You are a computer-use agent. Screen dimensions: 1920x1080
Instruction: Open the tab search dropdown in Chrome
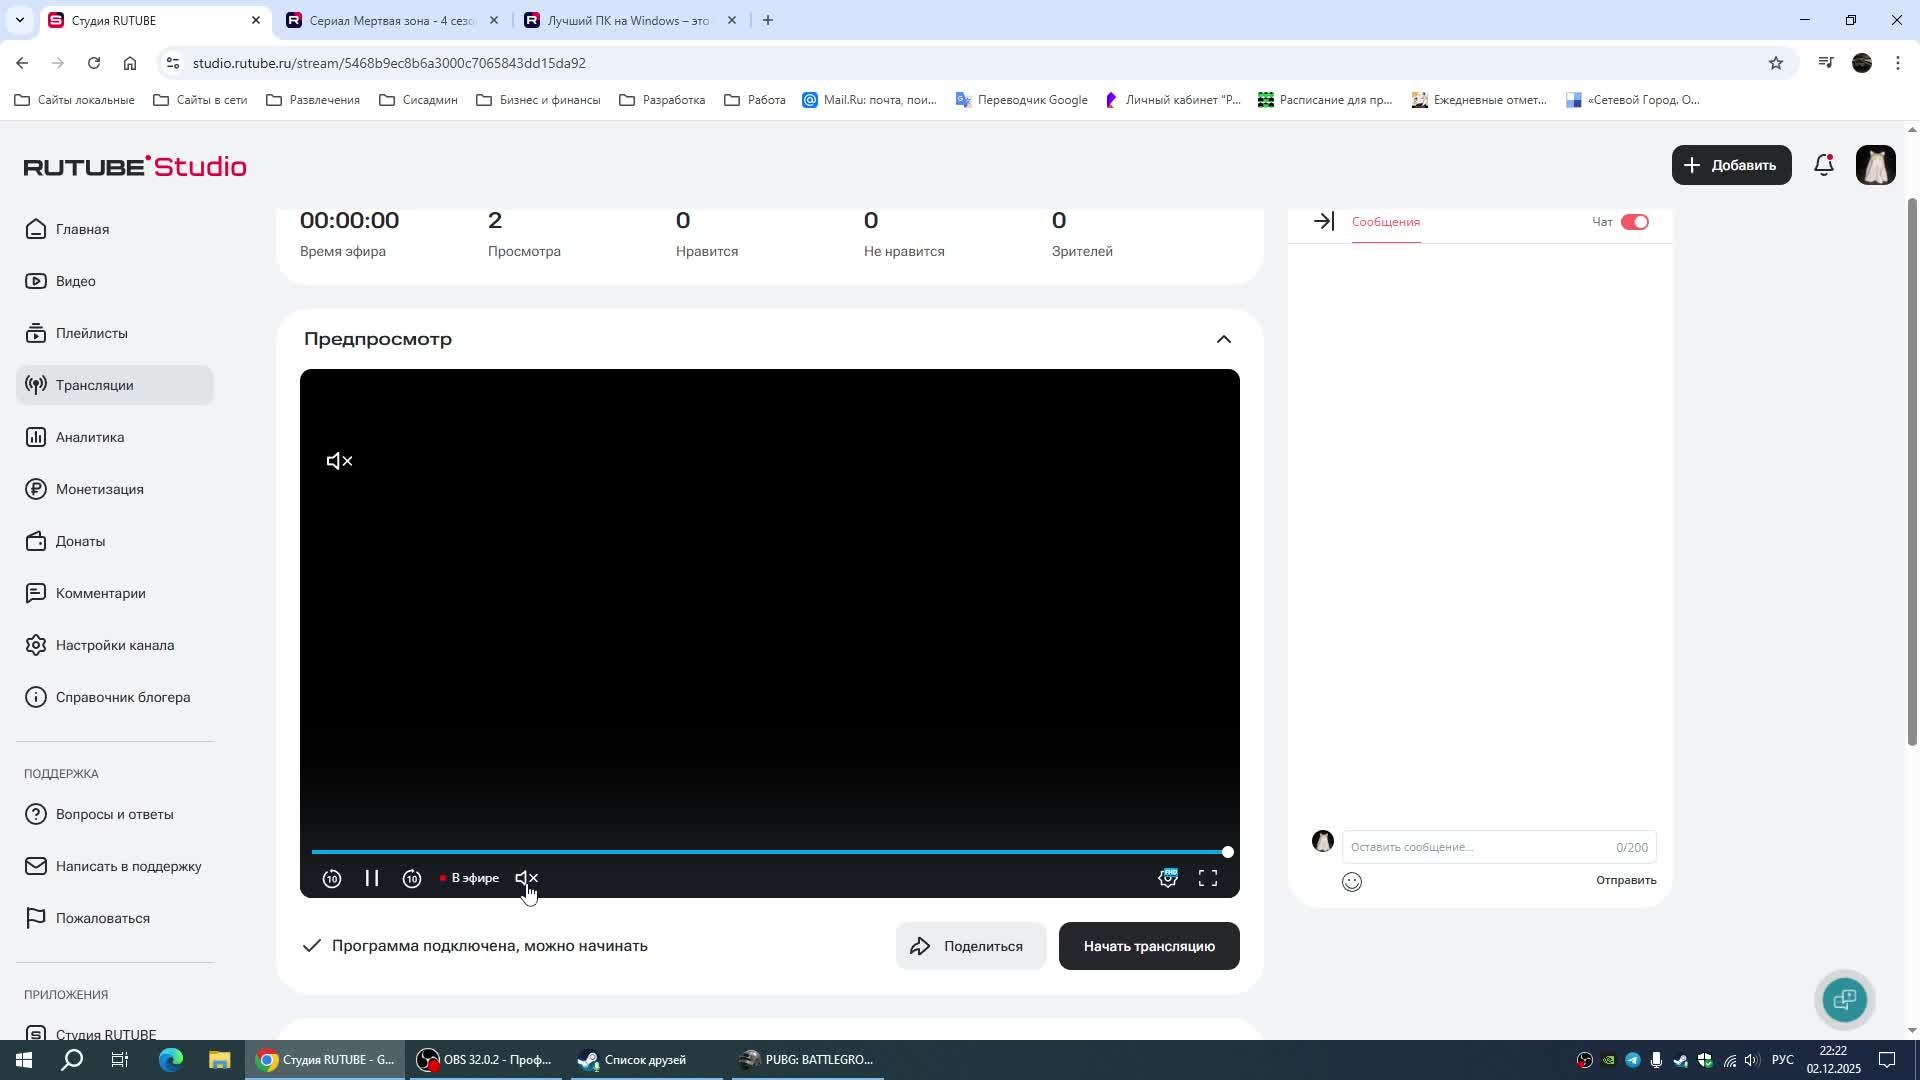[x=19, y=20]
